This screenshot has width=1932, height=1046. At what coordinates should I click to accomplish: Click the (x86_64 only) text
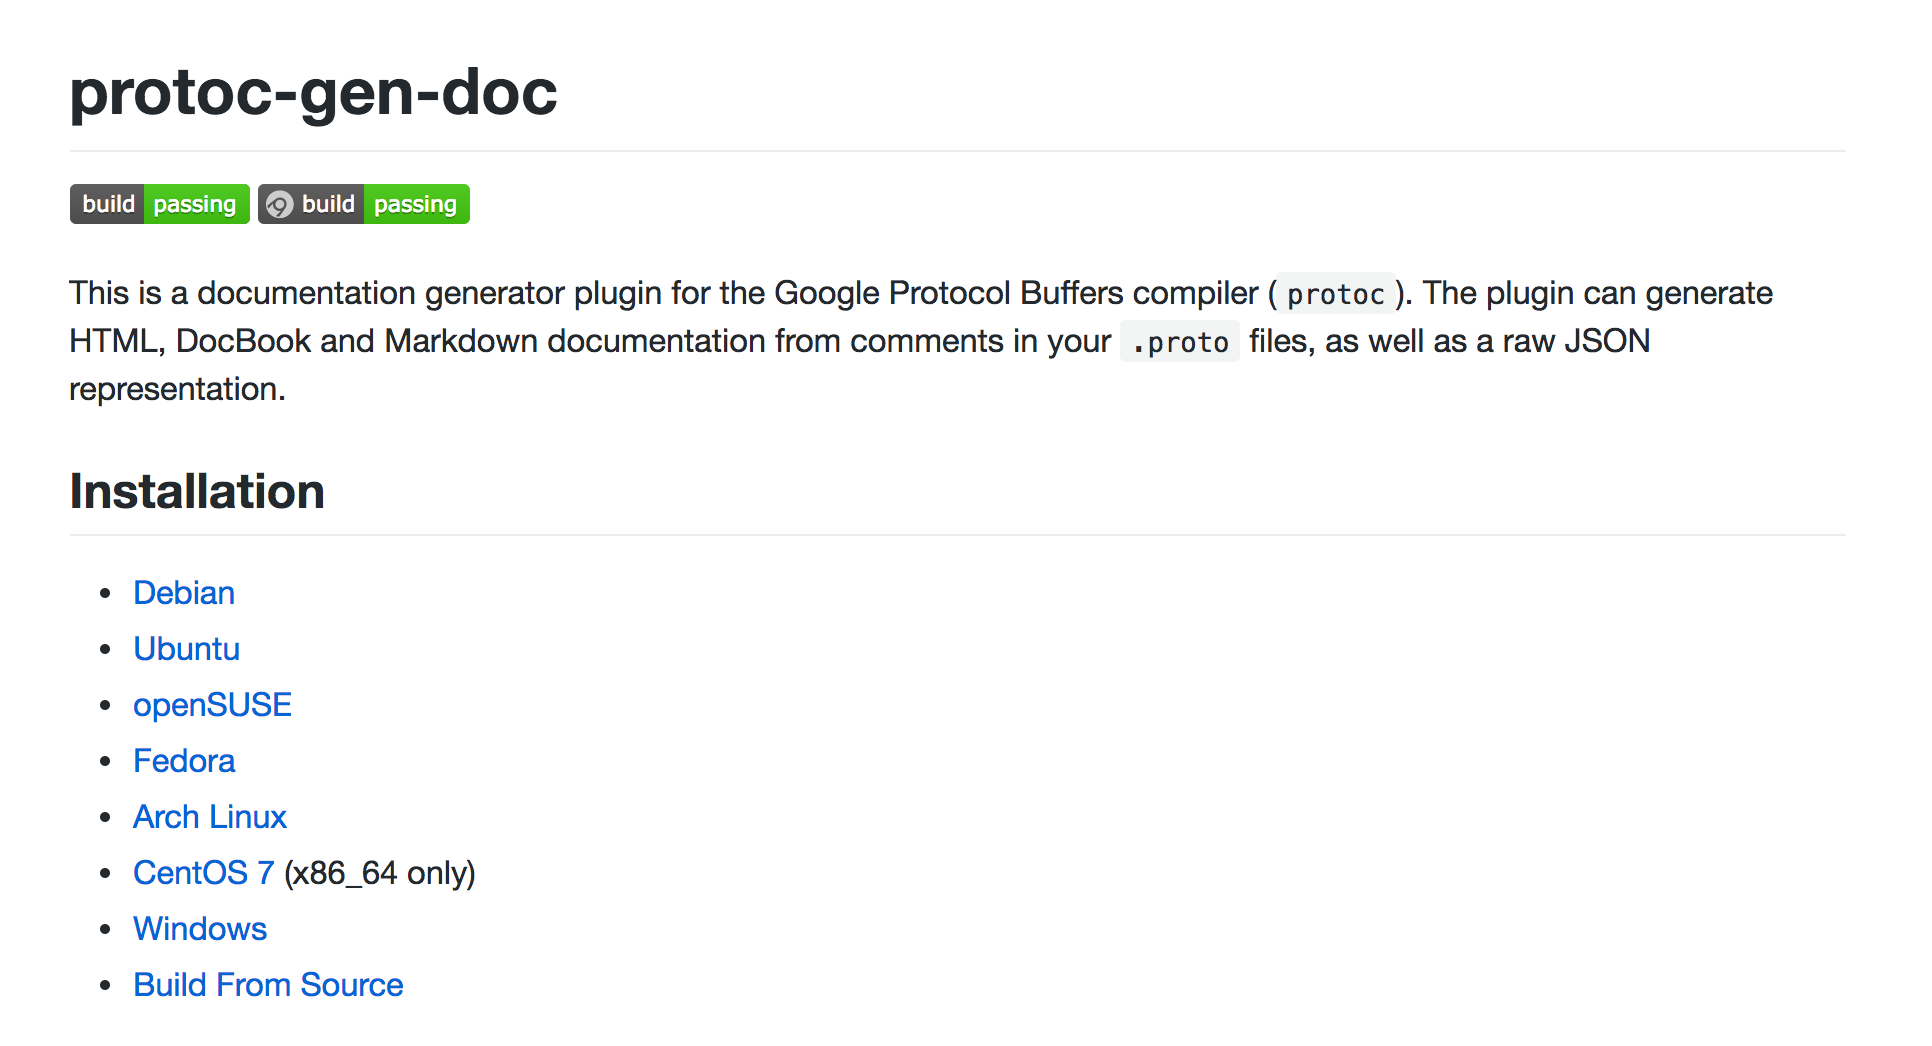pyautogui.click(x=380, y=873)
